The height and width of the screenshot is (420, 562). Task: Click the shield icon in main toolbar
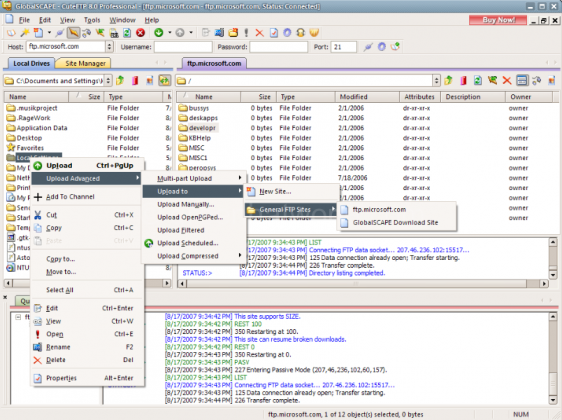tap(314, 33)
